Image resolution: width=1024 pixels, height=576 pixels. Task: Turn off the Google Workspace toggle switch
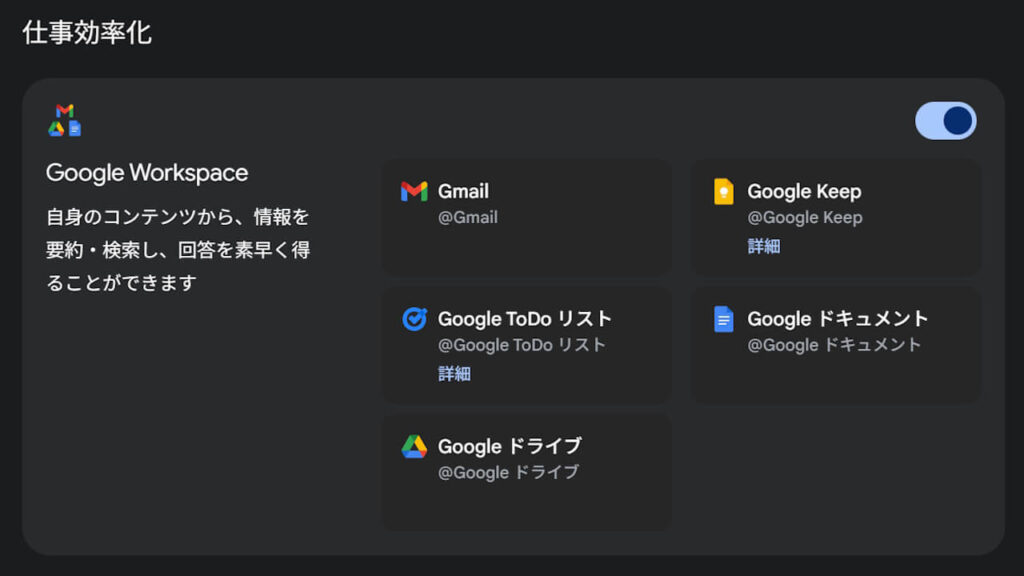[946, 121]
